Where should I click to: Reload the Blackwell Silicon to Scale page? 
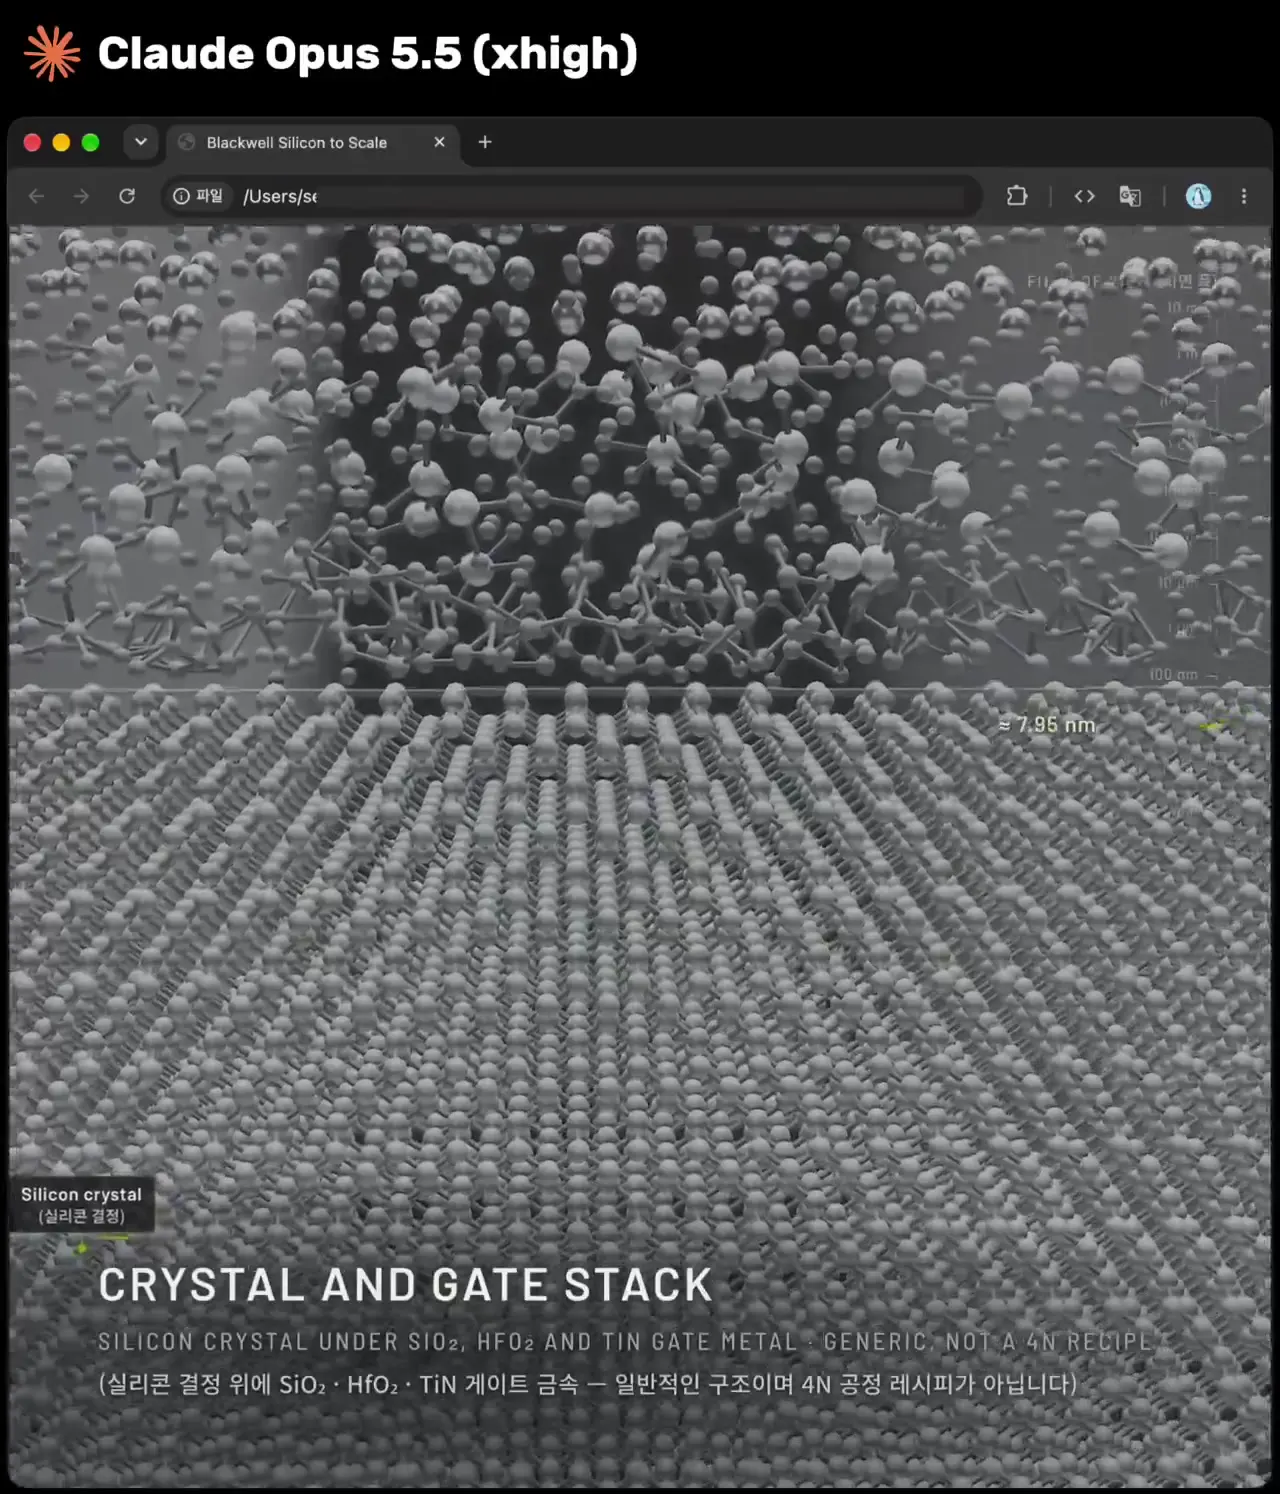(127, 196)
